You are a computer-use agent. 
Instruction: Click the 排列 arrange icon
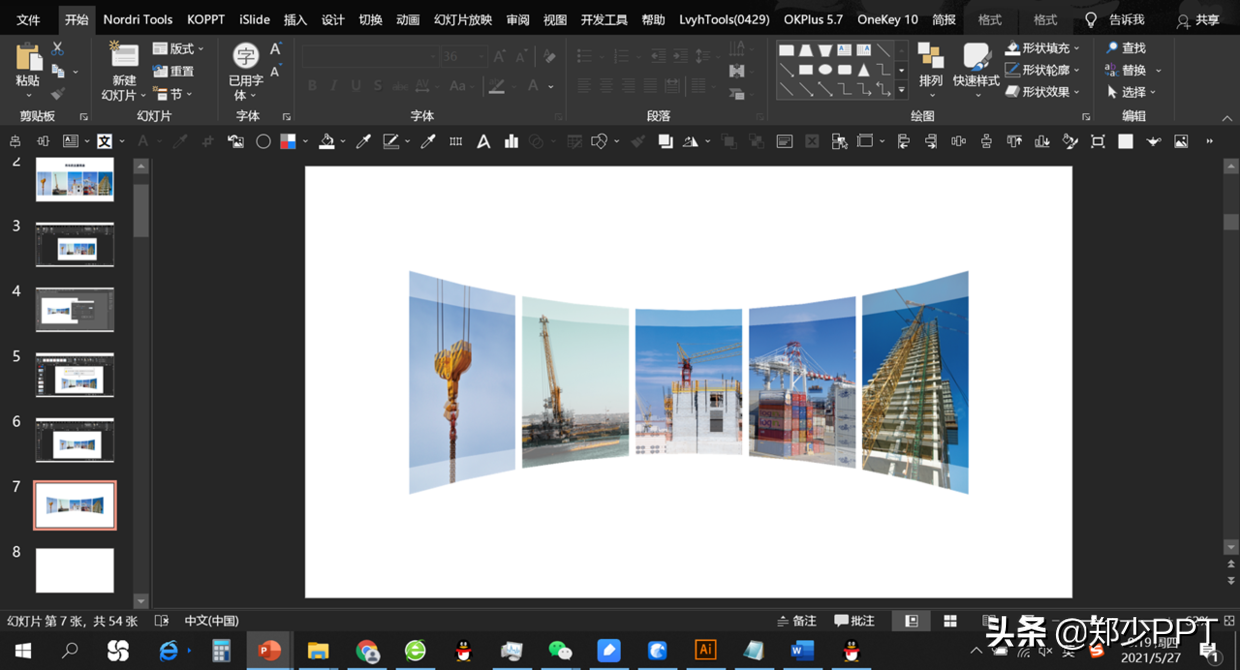coord(931,56)
